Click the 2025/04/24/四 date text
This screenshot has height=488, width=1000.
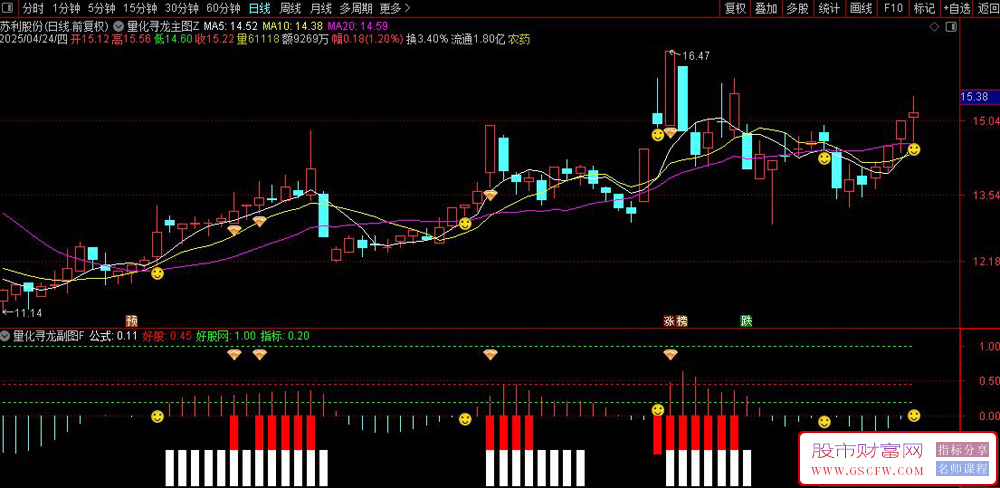pos(34,40)
